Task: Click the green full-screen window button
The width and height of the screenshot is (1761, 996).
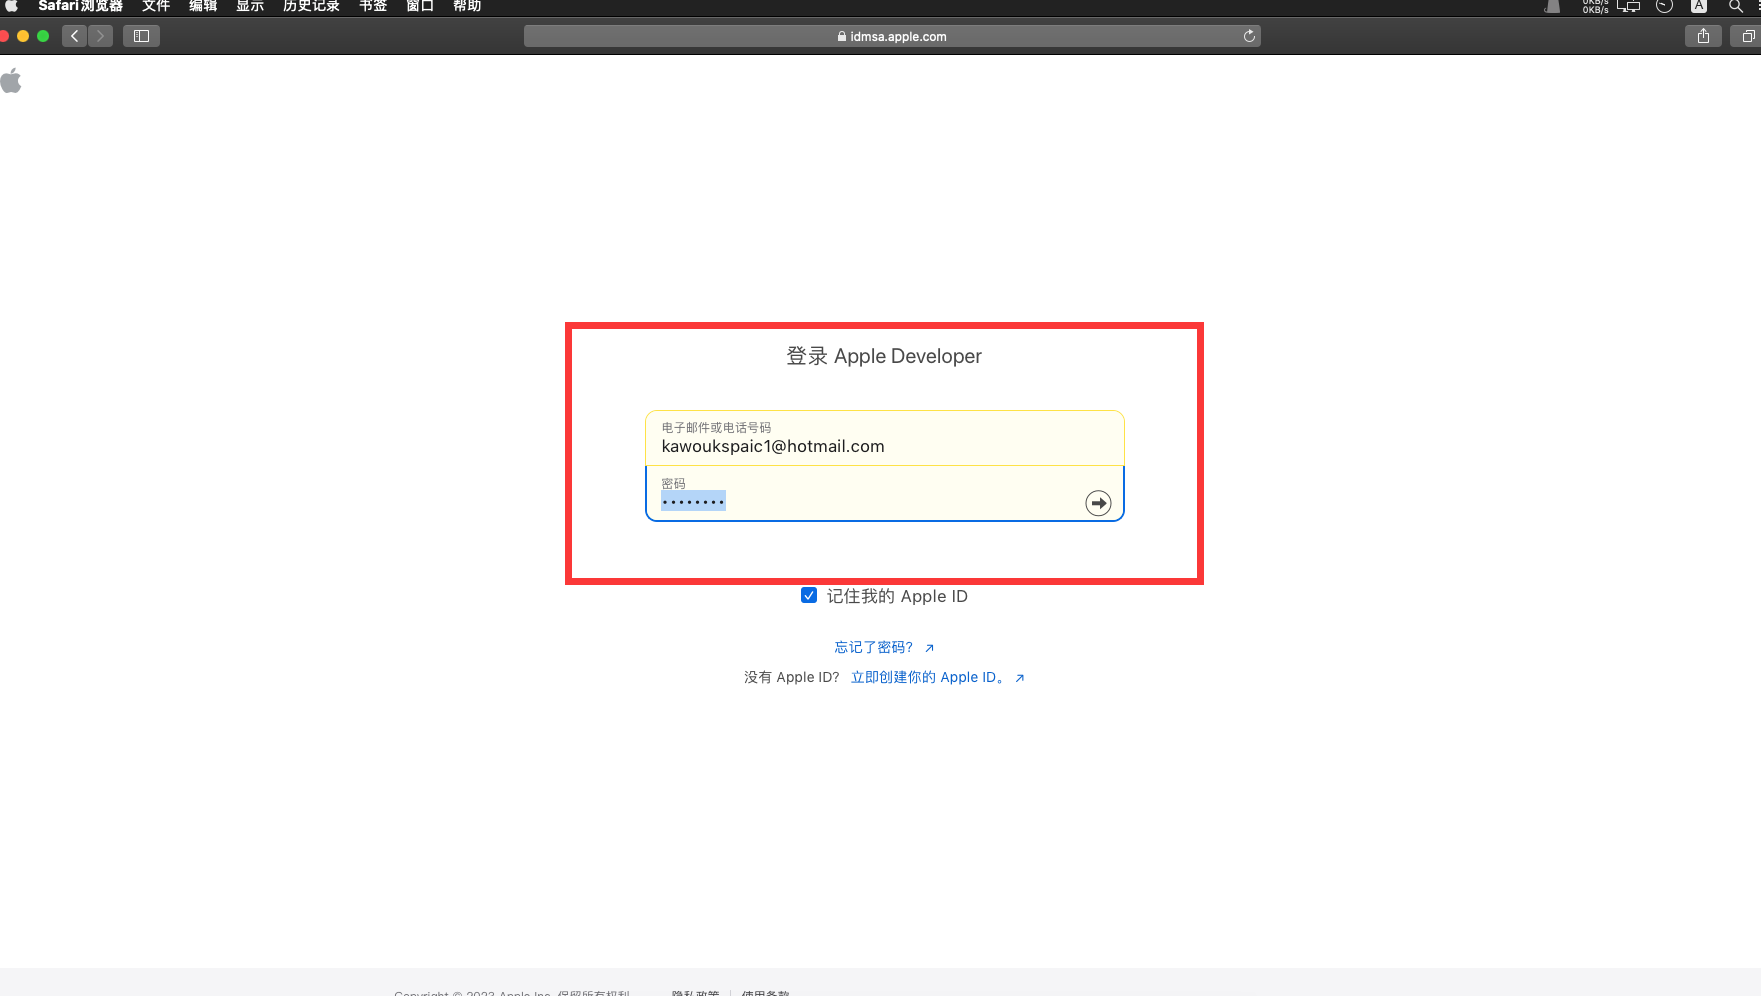Action: click(43, 36)
